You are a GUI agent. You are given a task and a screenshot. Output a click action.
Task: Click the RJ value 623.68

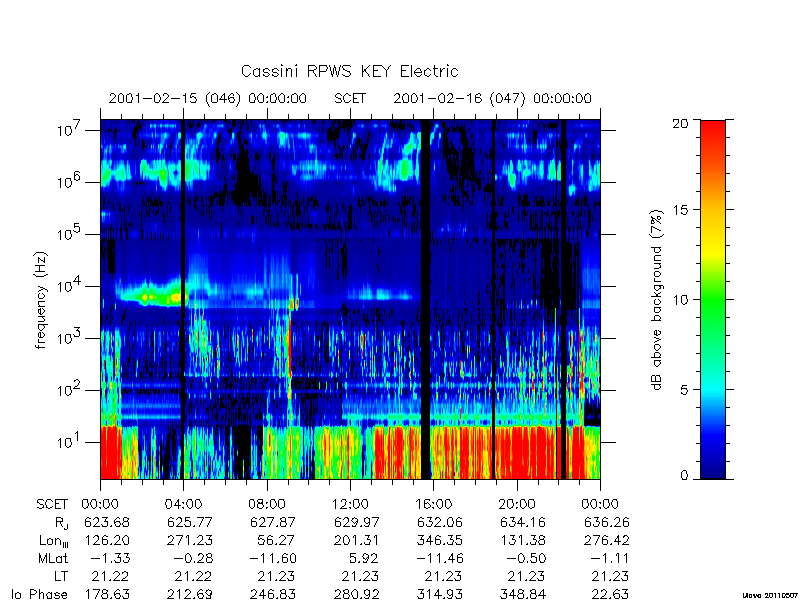[x=107, y=522]
